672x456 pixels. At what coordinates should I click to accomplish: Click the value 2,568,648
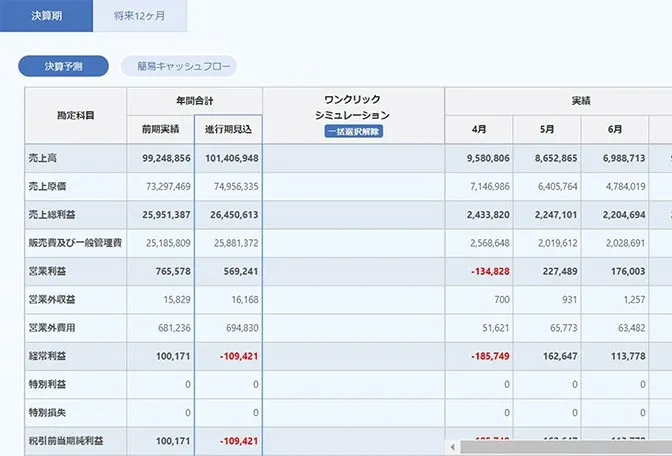pos(490,243)
